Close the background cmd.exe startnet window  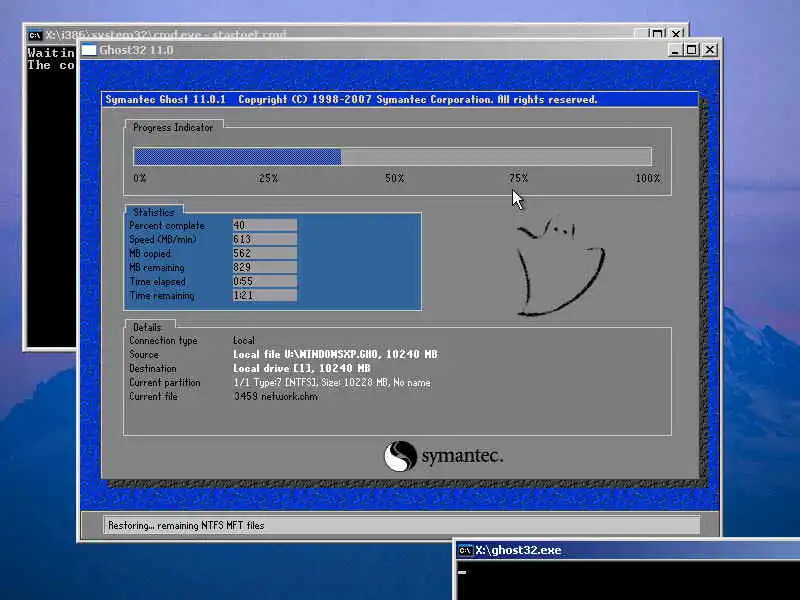click(x=677, y=34)
